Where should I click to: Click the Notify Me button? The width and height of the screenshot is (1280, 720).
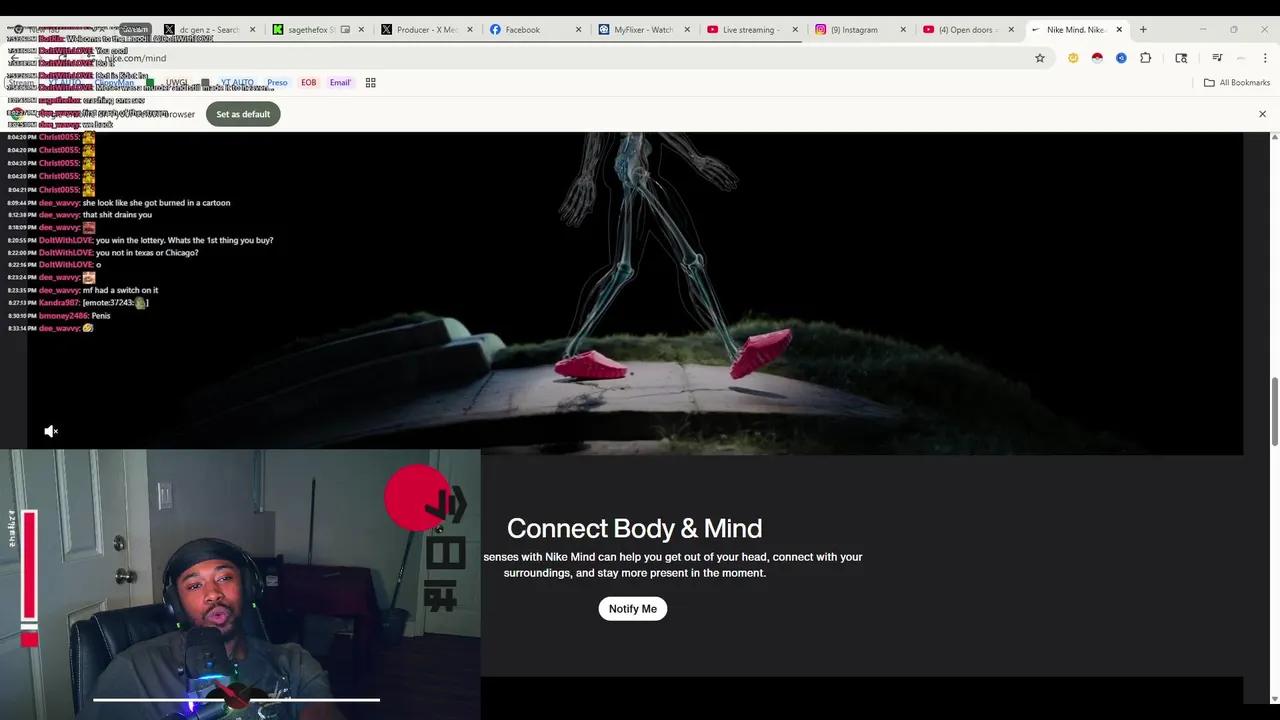pyautogui.click(x=633, y=609)
